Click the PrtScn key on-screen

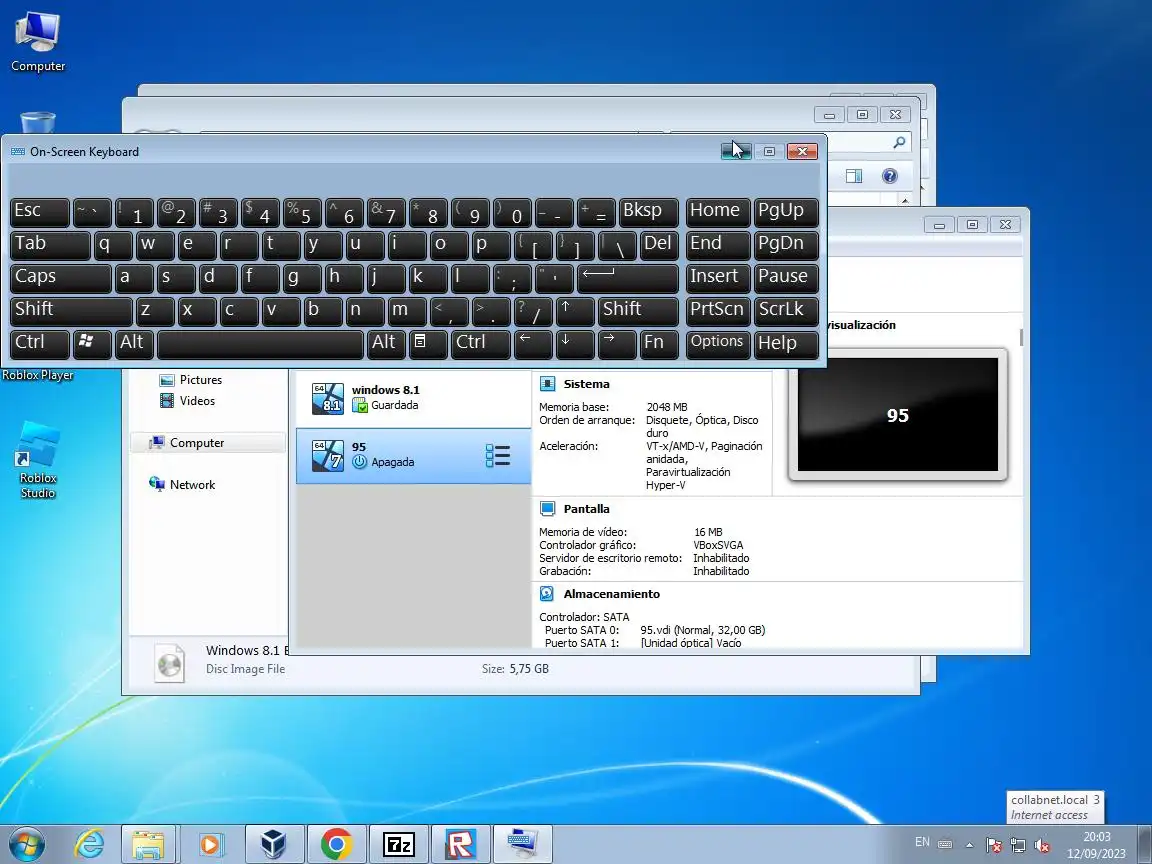[x=718, y=311]
